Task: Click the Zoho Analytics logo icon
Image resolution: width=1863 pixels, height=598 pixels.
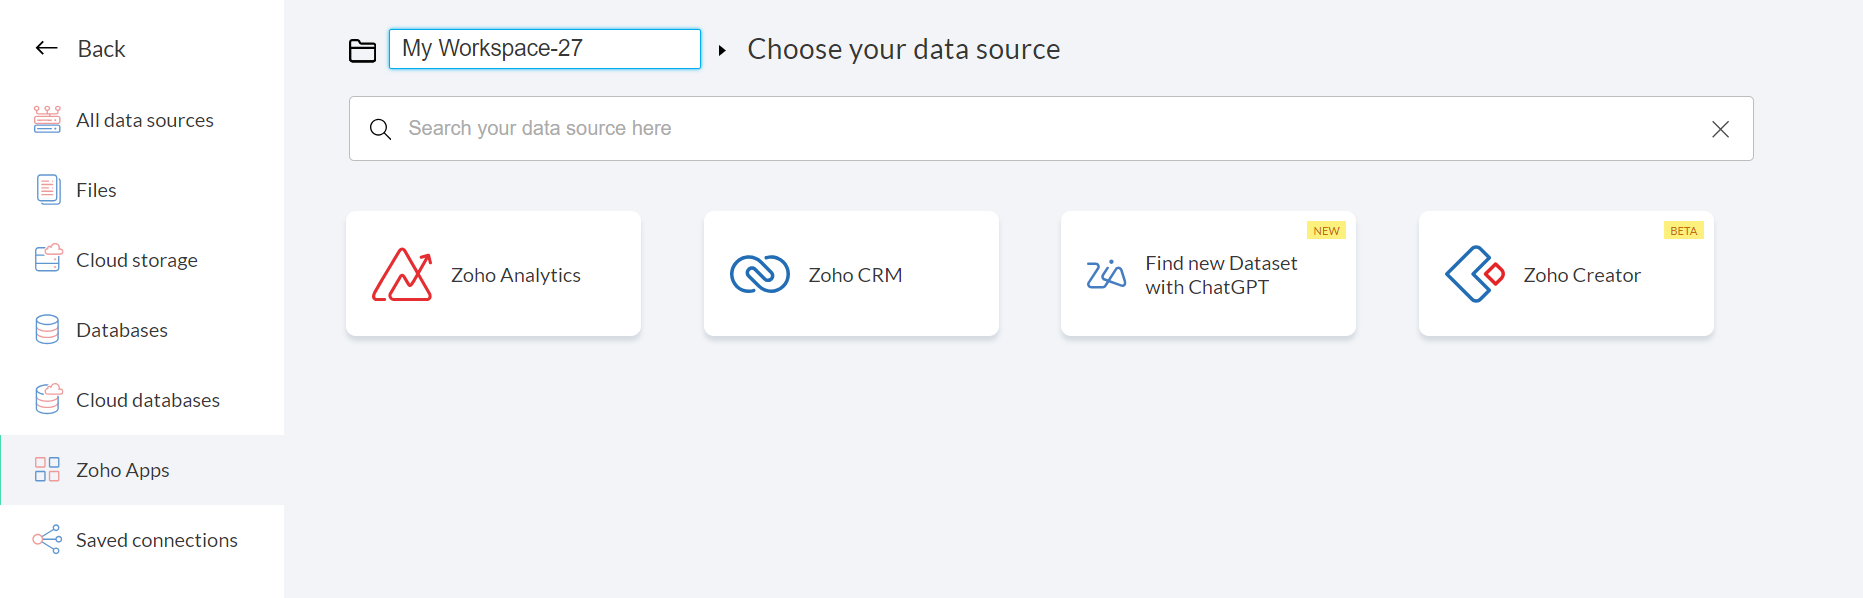Action: (402, 275)
